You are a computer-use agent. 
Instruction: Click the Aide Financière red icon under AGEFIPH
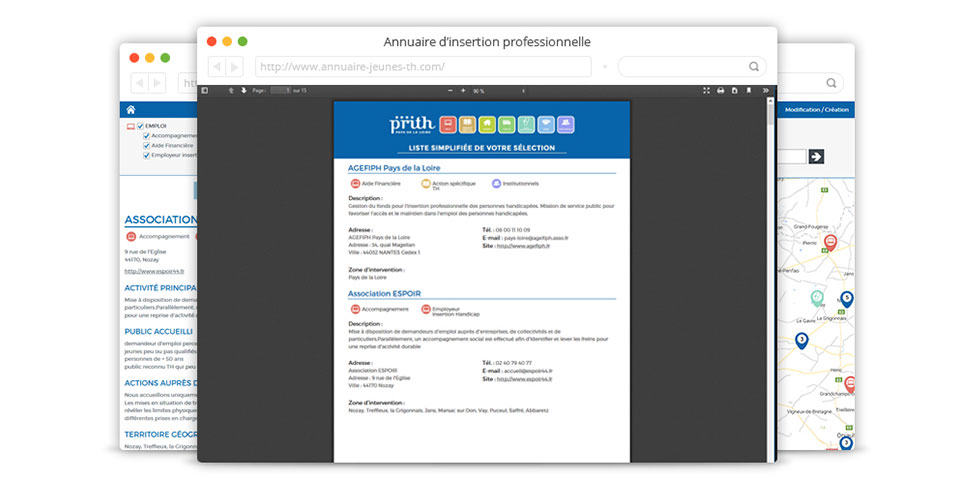[355, 184]
